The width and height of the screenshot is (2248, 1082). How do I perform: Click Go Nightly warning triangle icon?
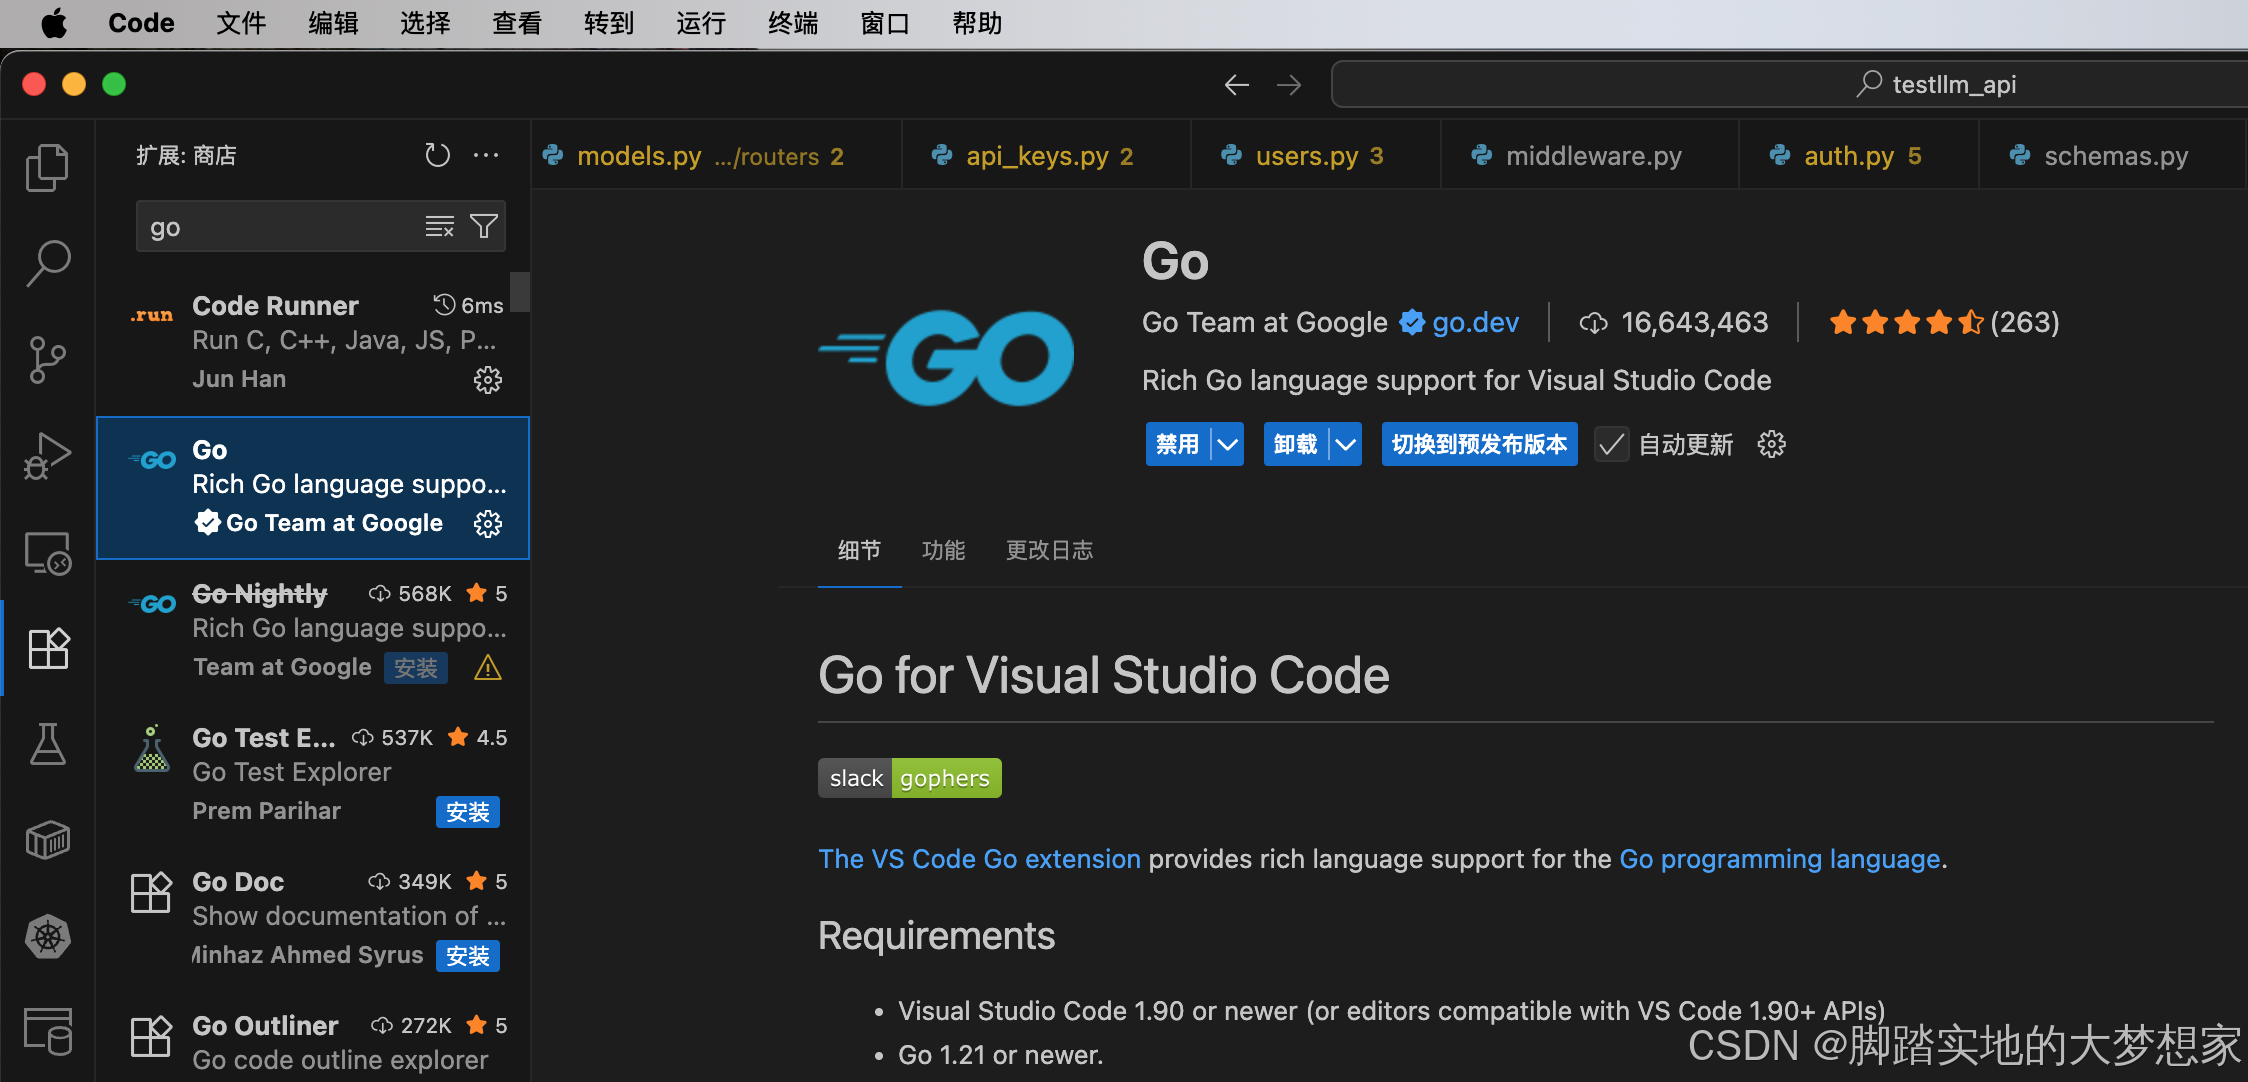coord(488,668)
